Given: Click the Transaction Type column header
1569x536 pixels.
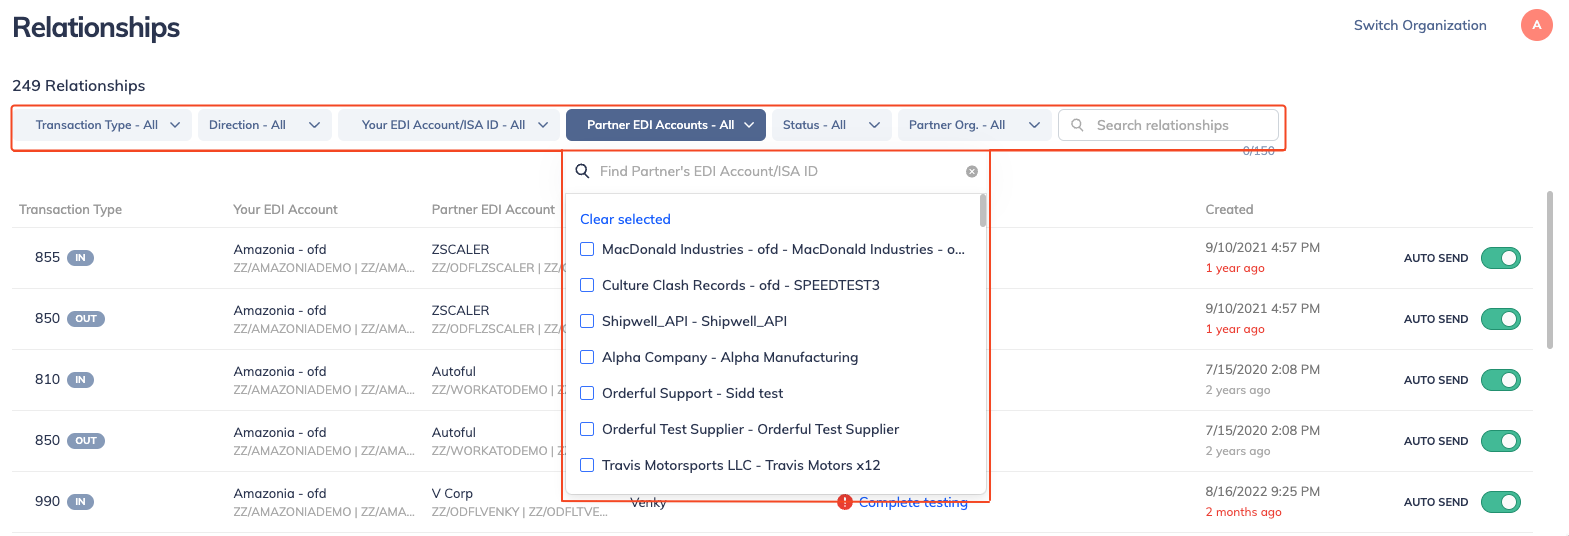Looking at the screenshot, I should [70, 209].
